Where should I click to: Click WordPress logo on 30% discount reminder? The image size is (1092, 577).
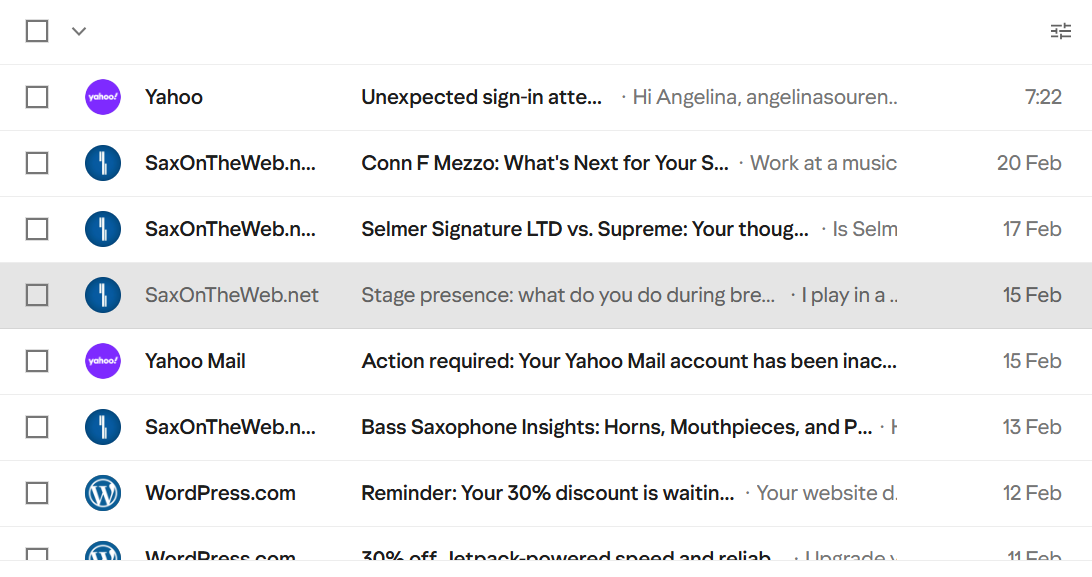coord(103,493)
